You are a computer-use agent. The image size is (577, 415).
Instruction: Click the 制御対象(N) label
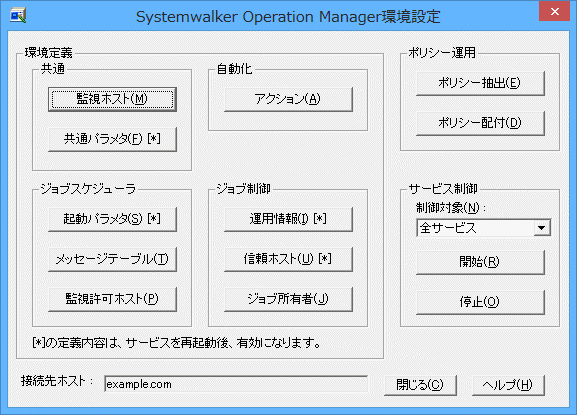(x=451, y=208)
